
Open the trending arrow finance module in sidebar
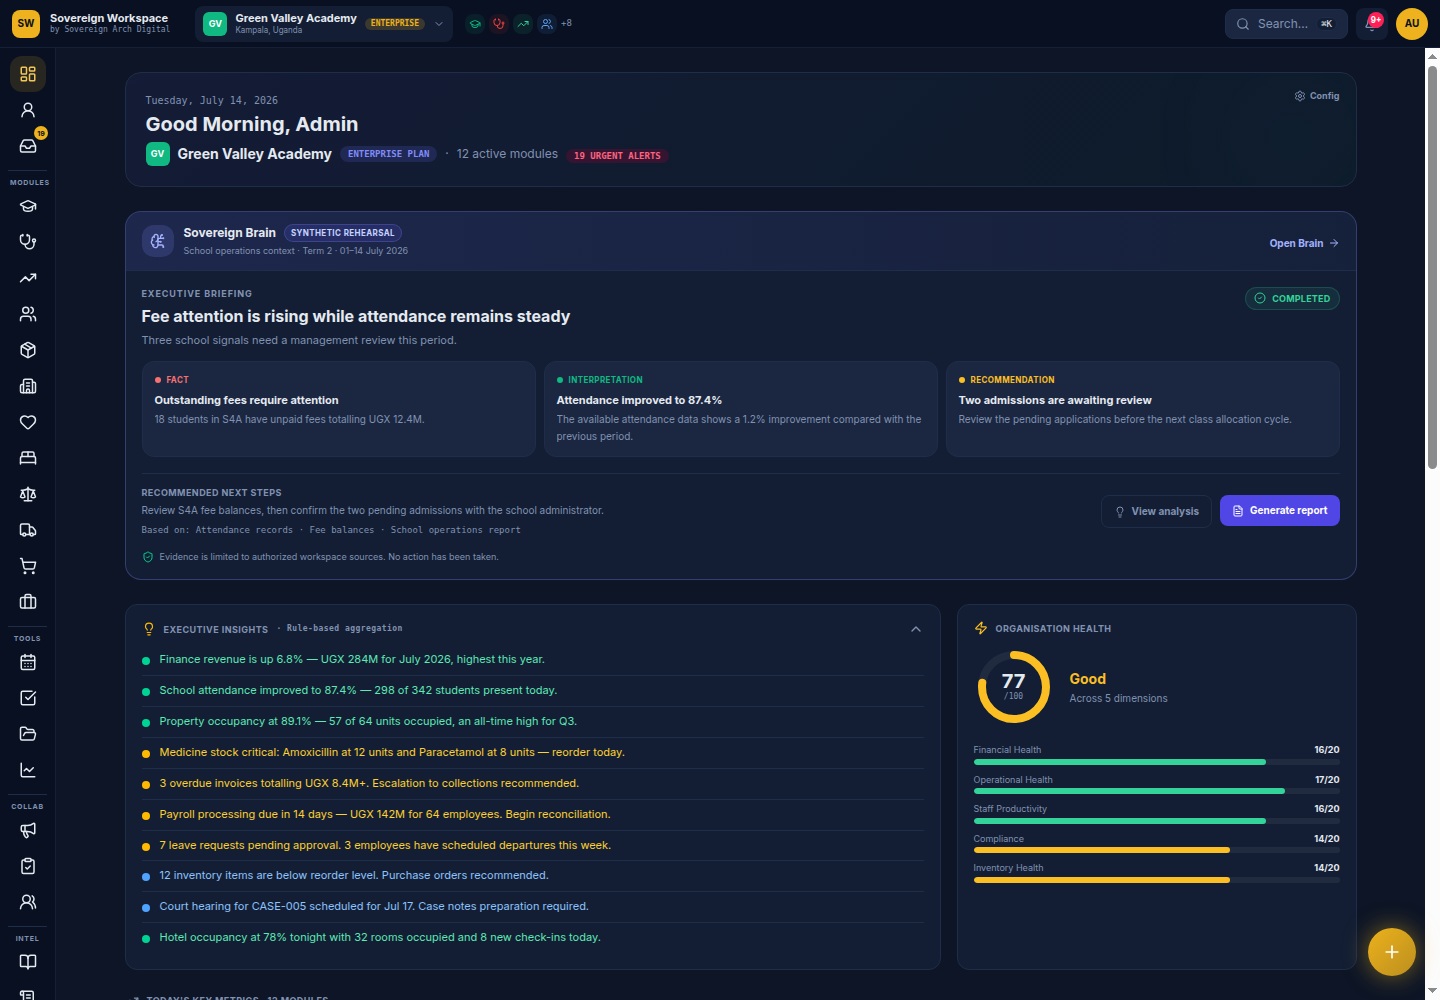pos(28,278)
